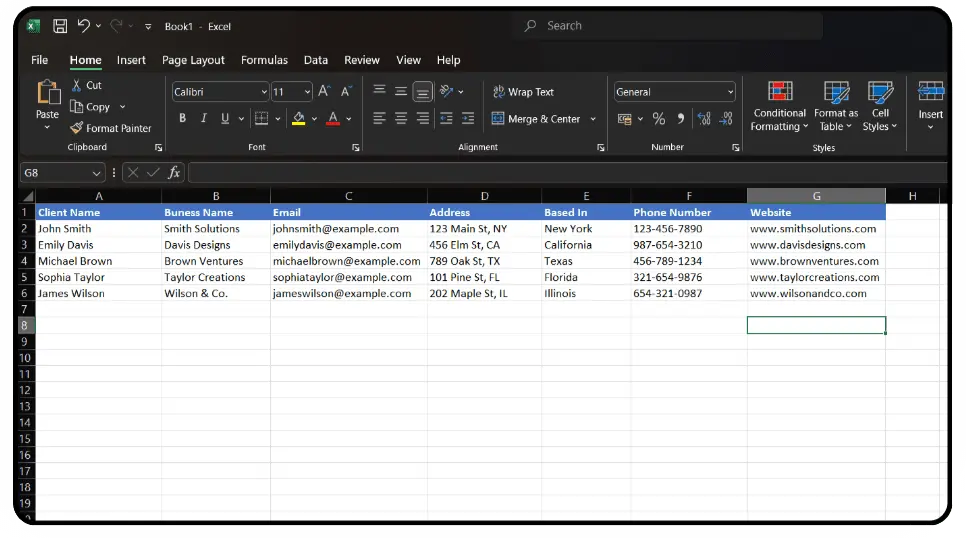
Task: Click the Insert Function fx icon
Action: click(174, 173)
